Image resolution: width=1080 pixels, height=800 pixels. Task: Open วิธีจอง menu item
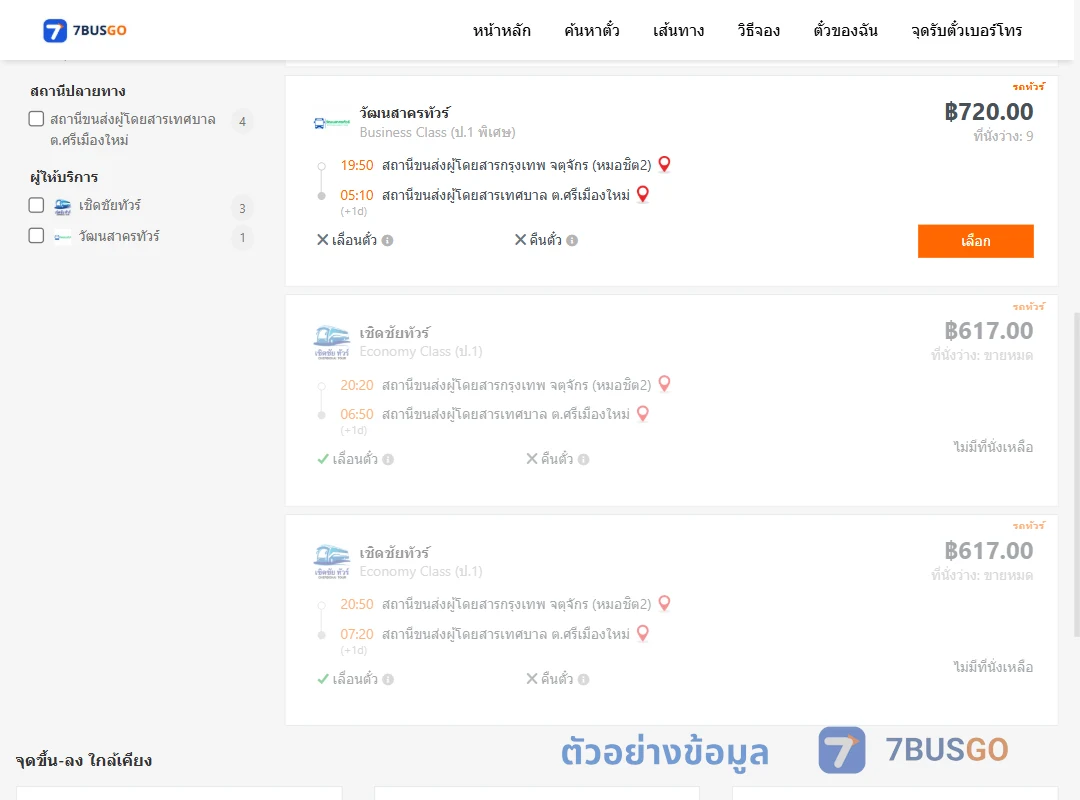click(758, 30)
